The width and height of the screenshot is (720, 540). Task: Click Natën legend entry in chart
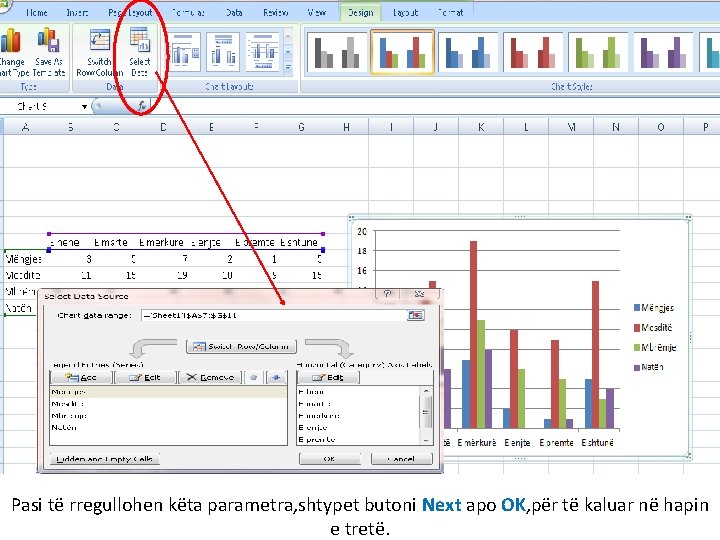click(x=648, y=367)
